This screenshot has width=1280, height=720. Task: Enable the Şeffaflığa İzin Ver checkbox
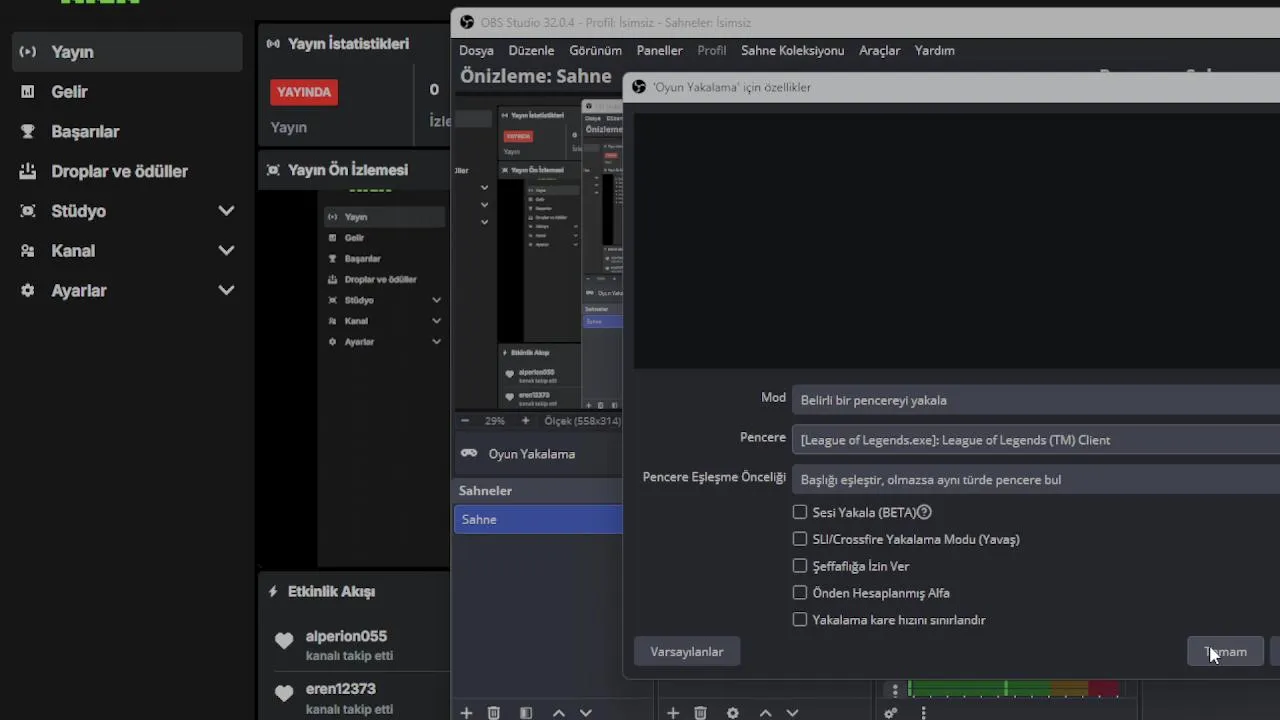800,566
